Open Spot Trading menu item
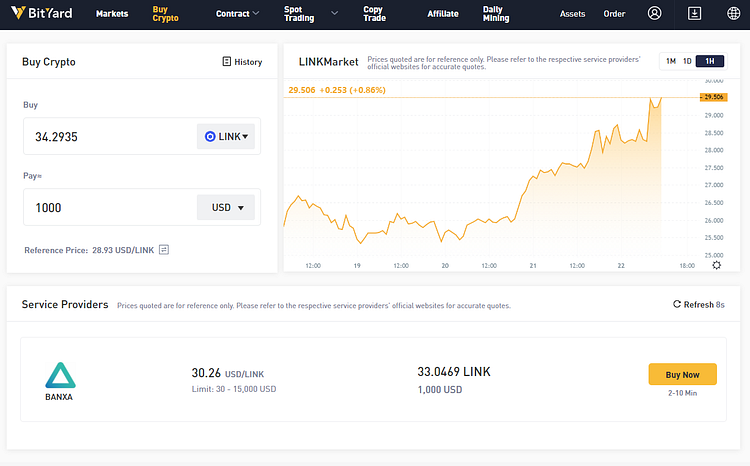This screenshot has width=750, height=466. [x=299, y=13]
